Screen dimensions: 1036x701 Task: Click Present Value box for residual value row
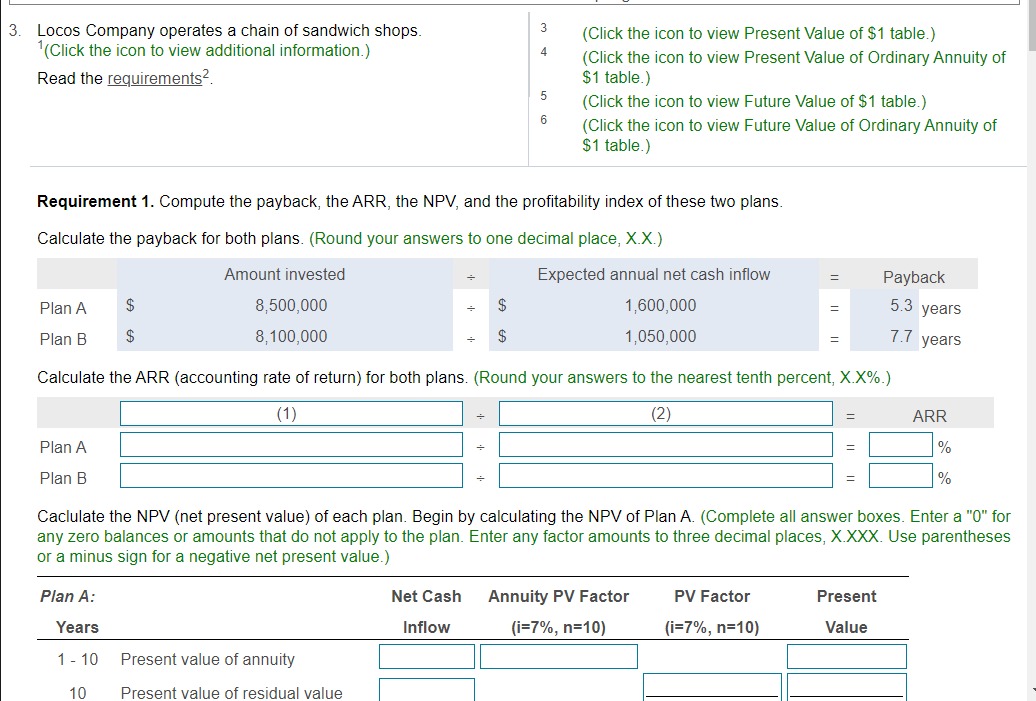[x=846, y=689]
